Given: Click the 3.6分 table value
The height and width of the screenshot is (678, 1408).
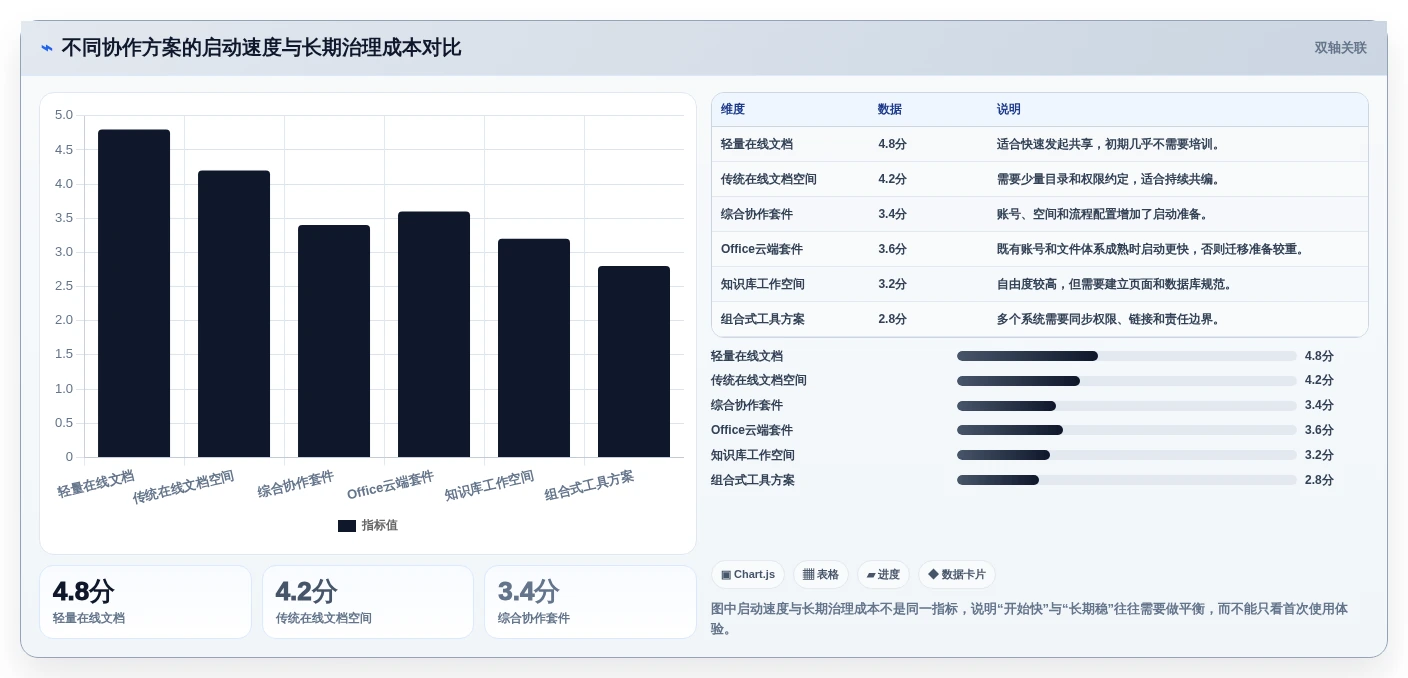Looking at the screenshot, I should pos(893,249).
